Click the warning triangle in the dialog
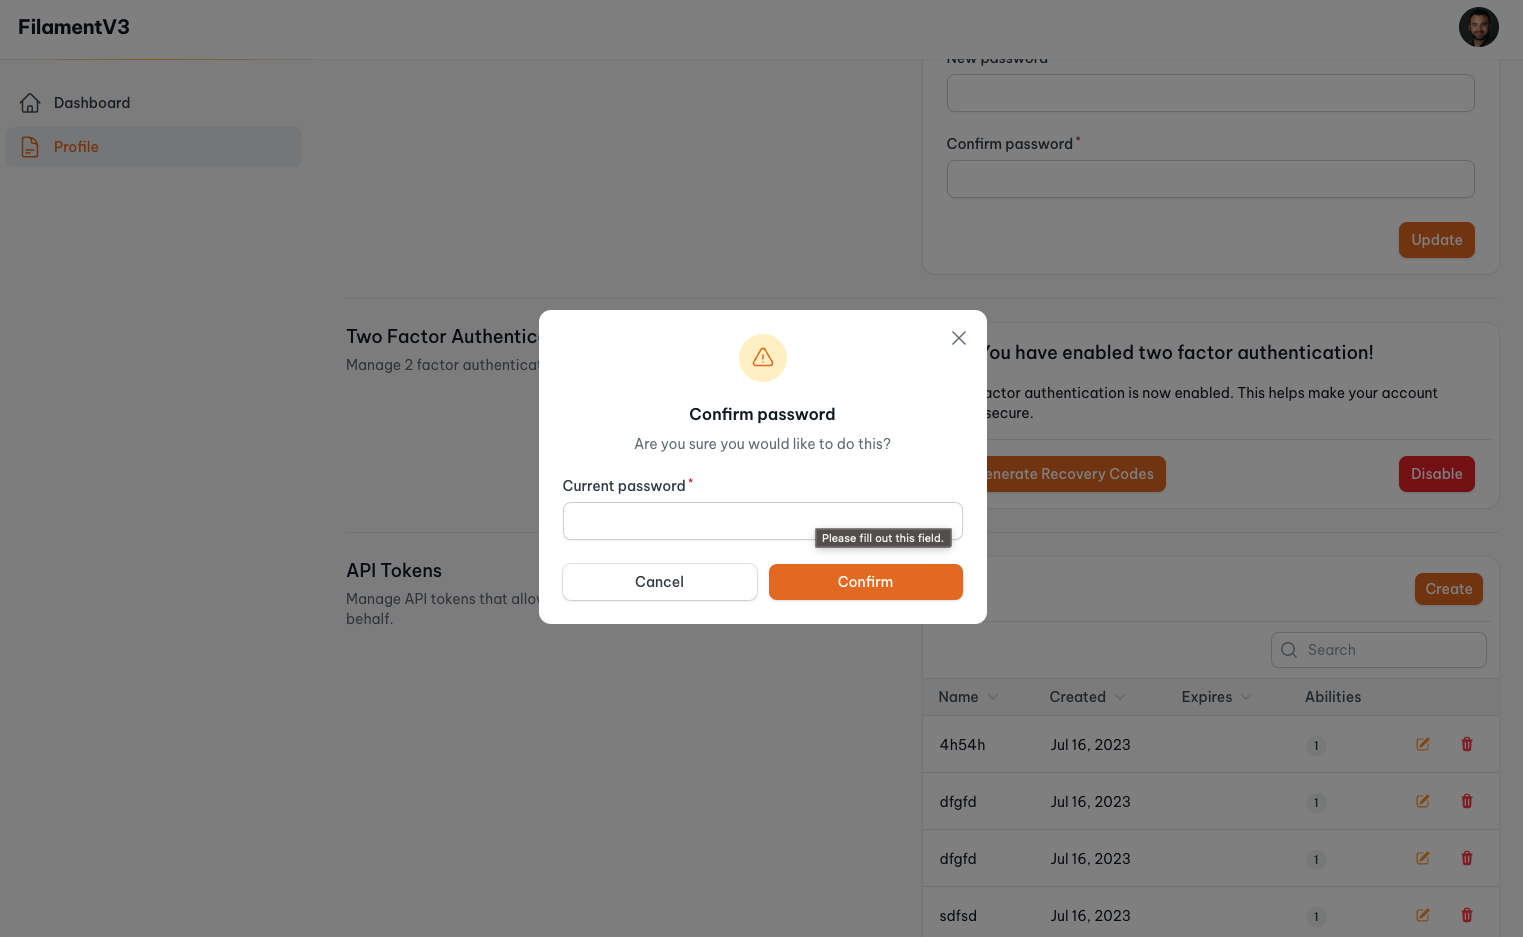 (762, 358)
